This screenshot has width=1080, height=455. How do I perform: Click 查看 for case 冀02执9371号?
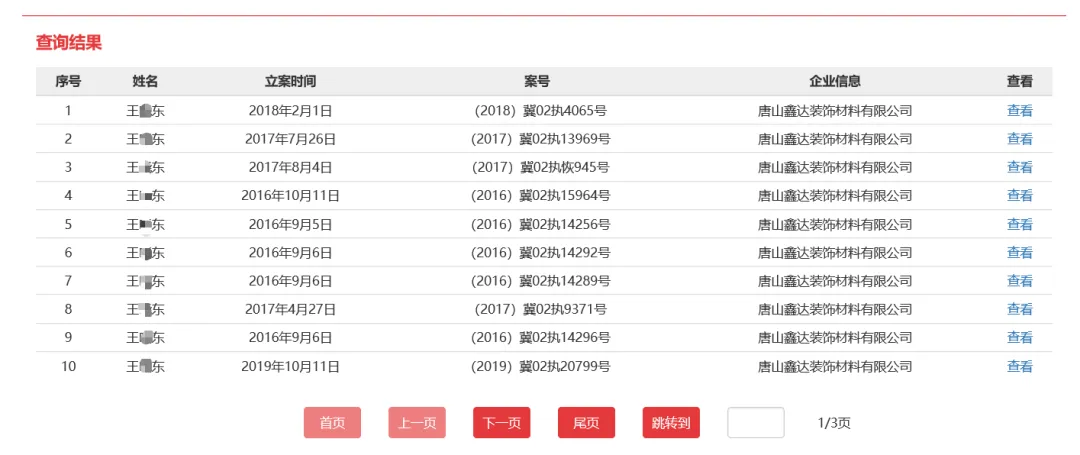point(1019,309)
